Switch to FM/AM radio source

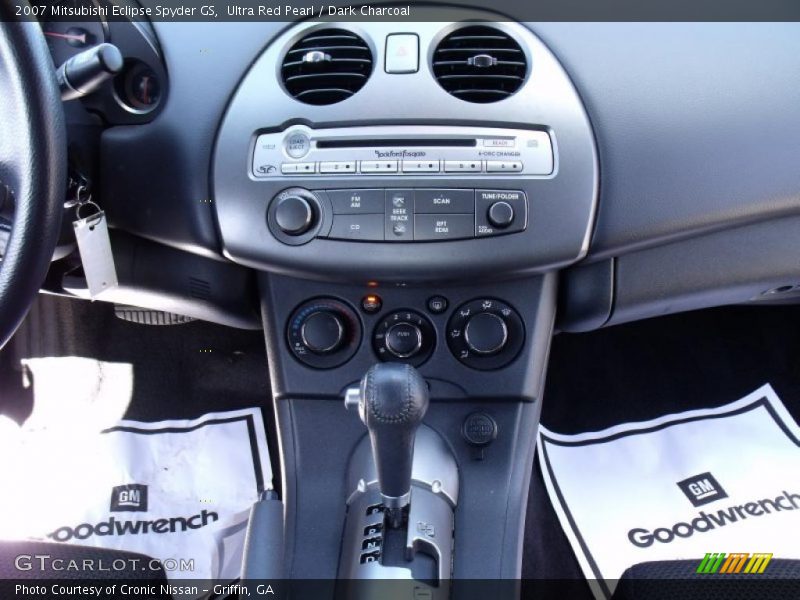[x=355, y=201]
